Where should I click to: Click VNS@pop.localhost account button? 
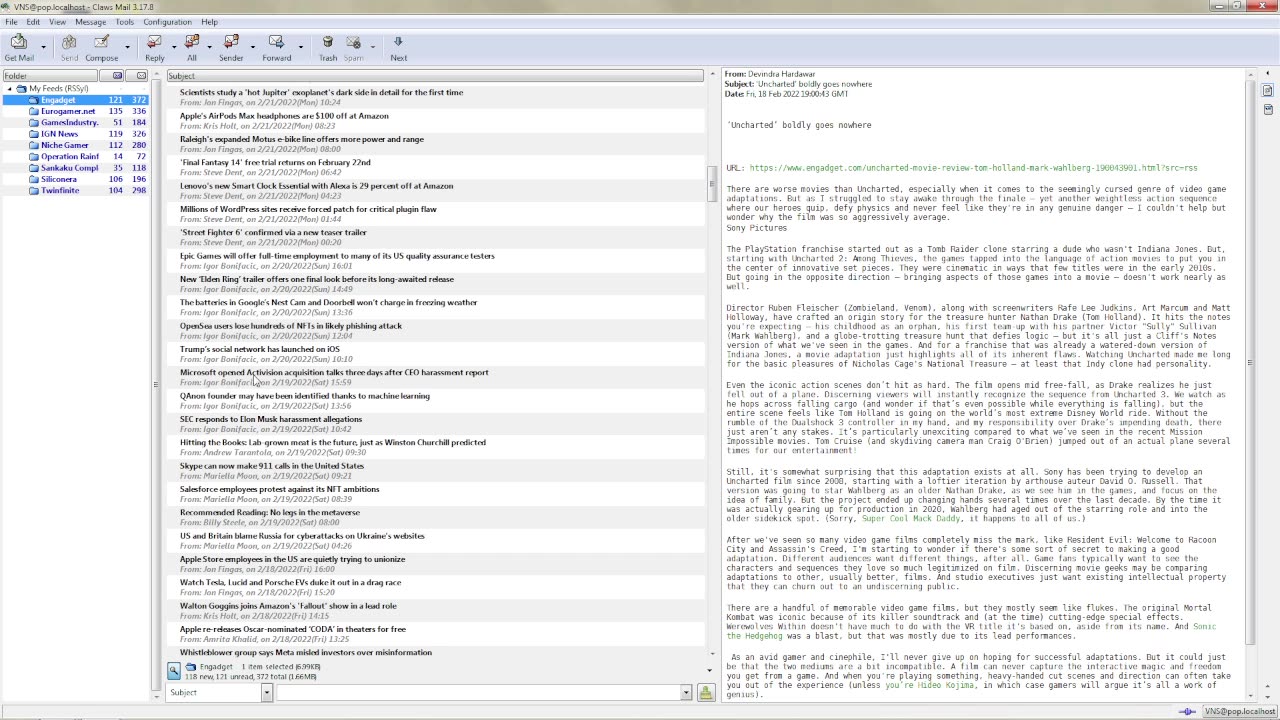point(1239,711)
